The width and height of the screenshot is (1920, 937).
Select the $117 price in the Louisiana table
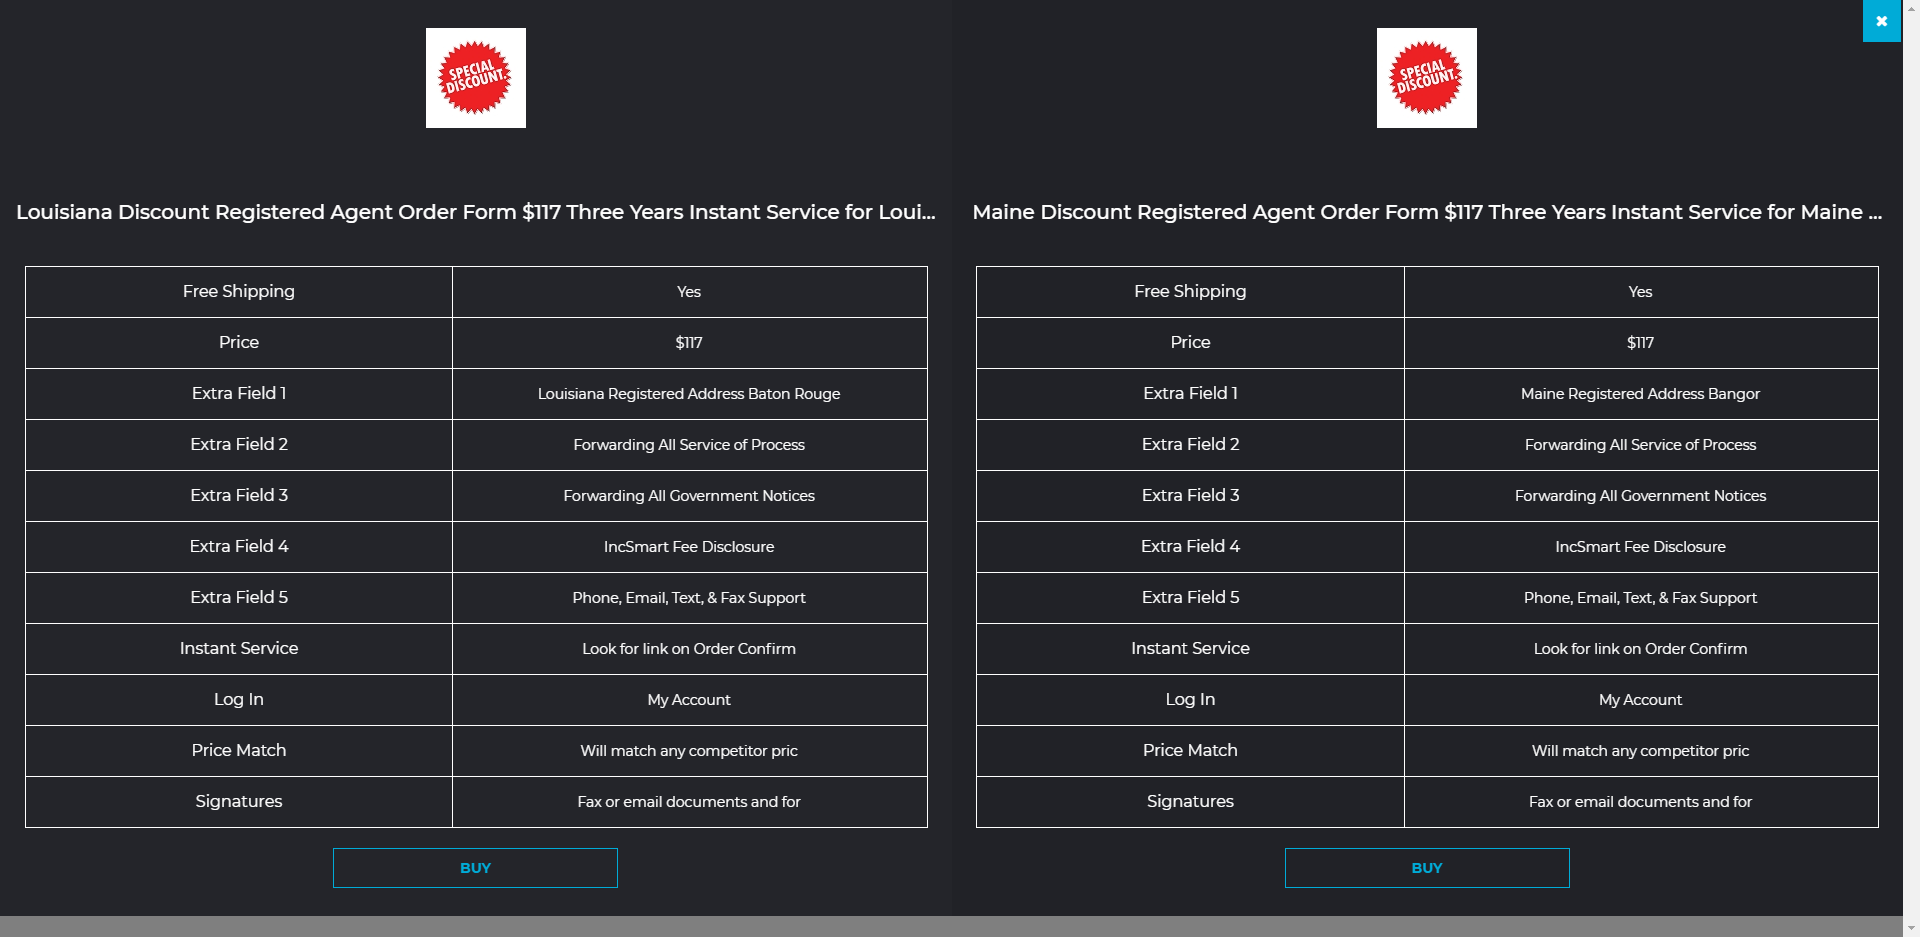click(688, 343)
